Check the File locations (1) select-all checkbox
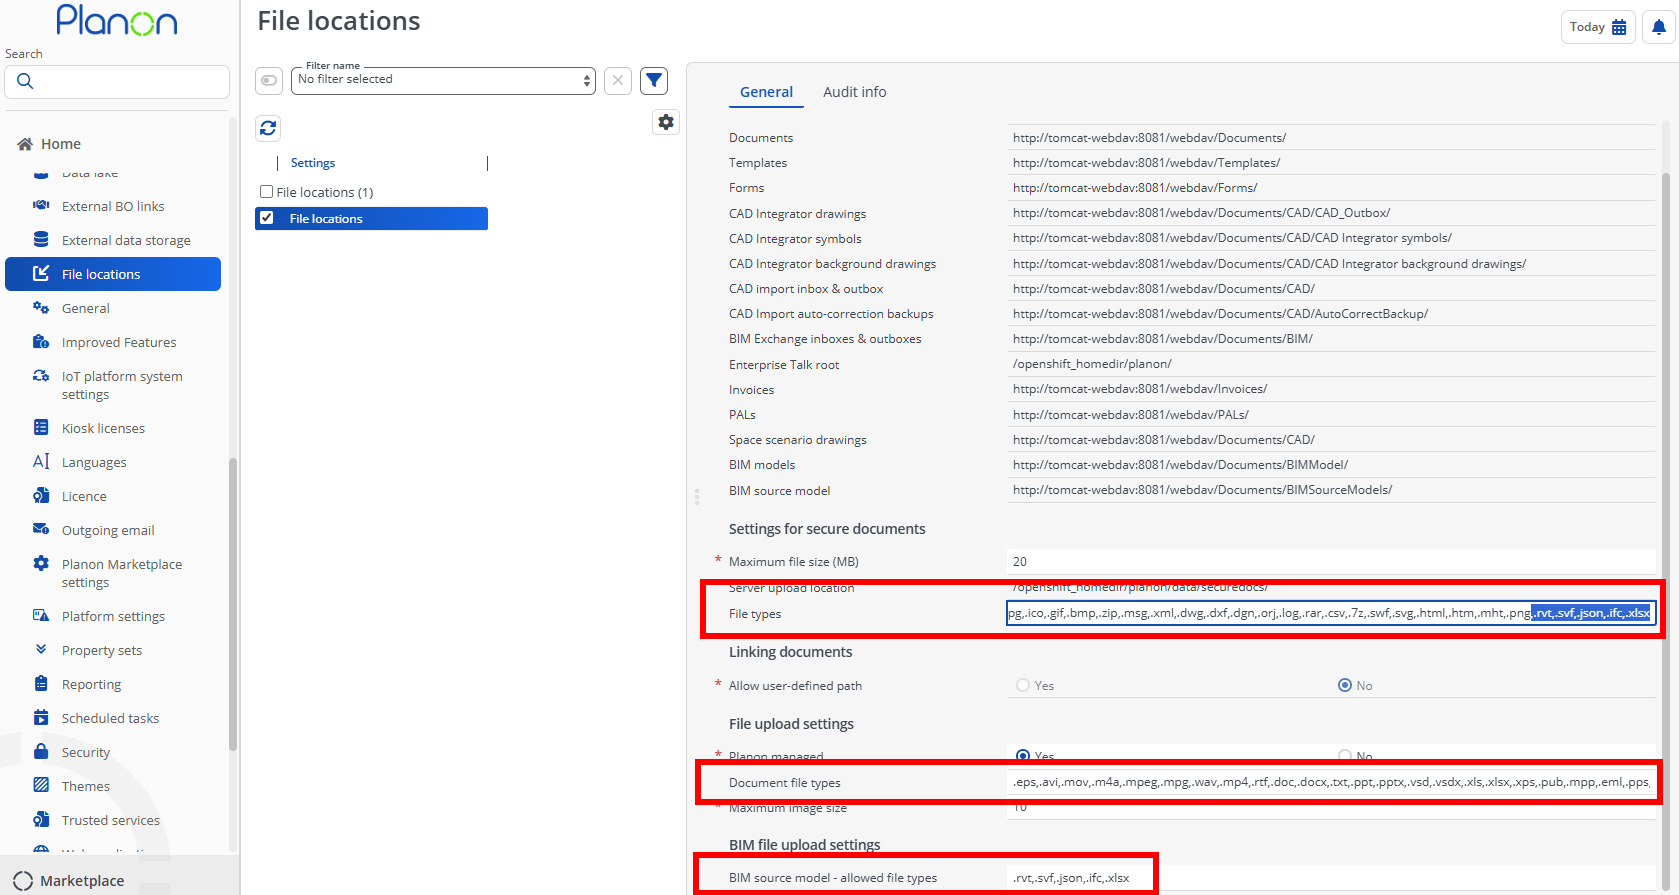 tap(267, 192)
